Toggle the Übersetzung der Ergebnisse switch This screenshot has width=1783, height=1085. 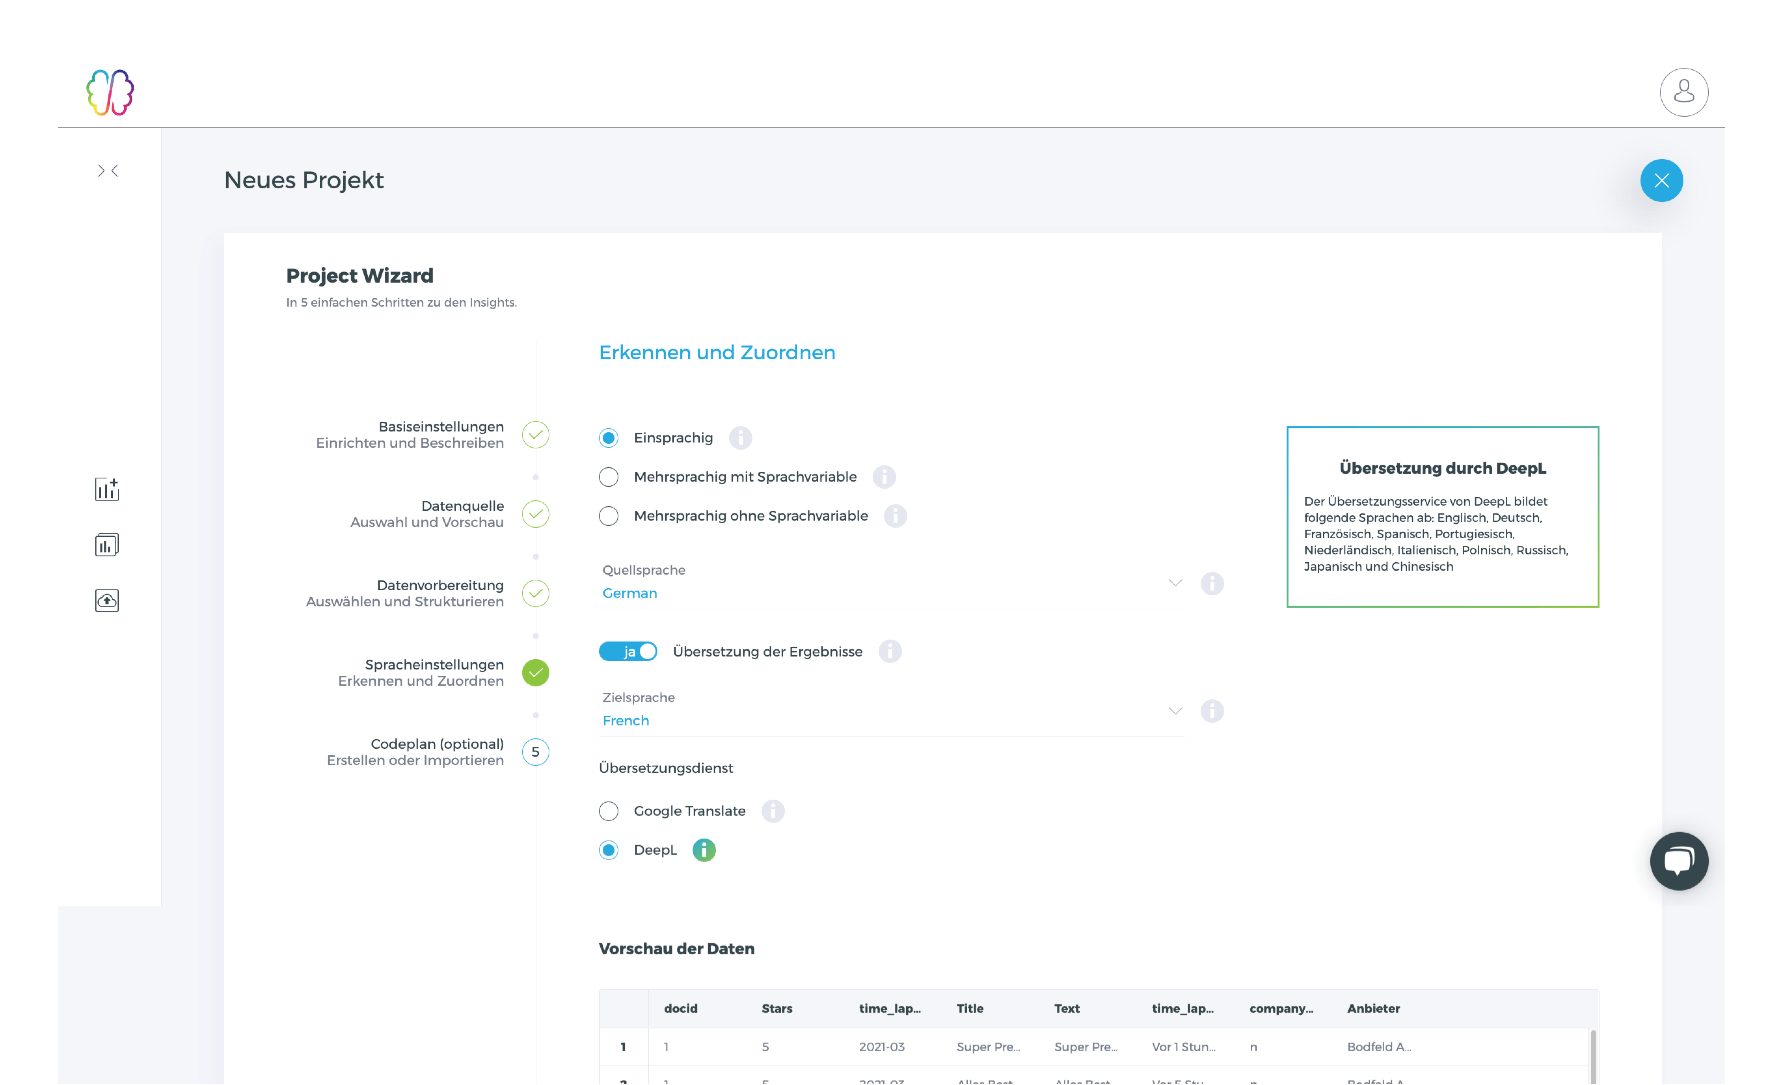tap(628, 652)
